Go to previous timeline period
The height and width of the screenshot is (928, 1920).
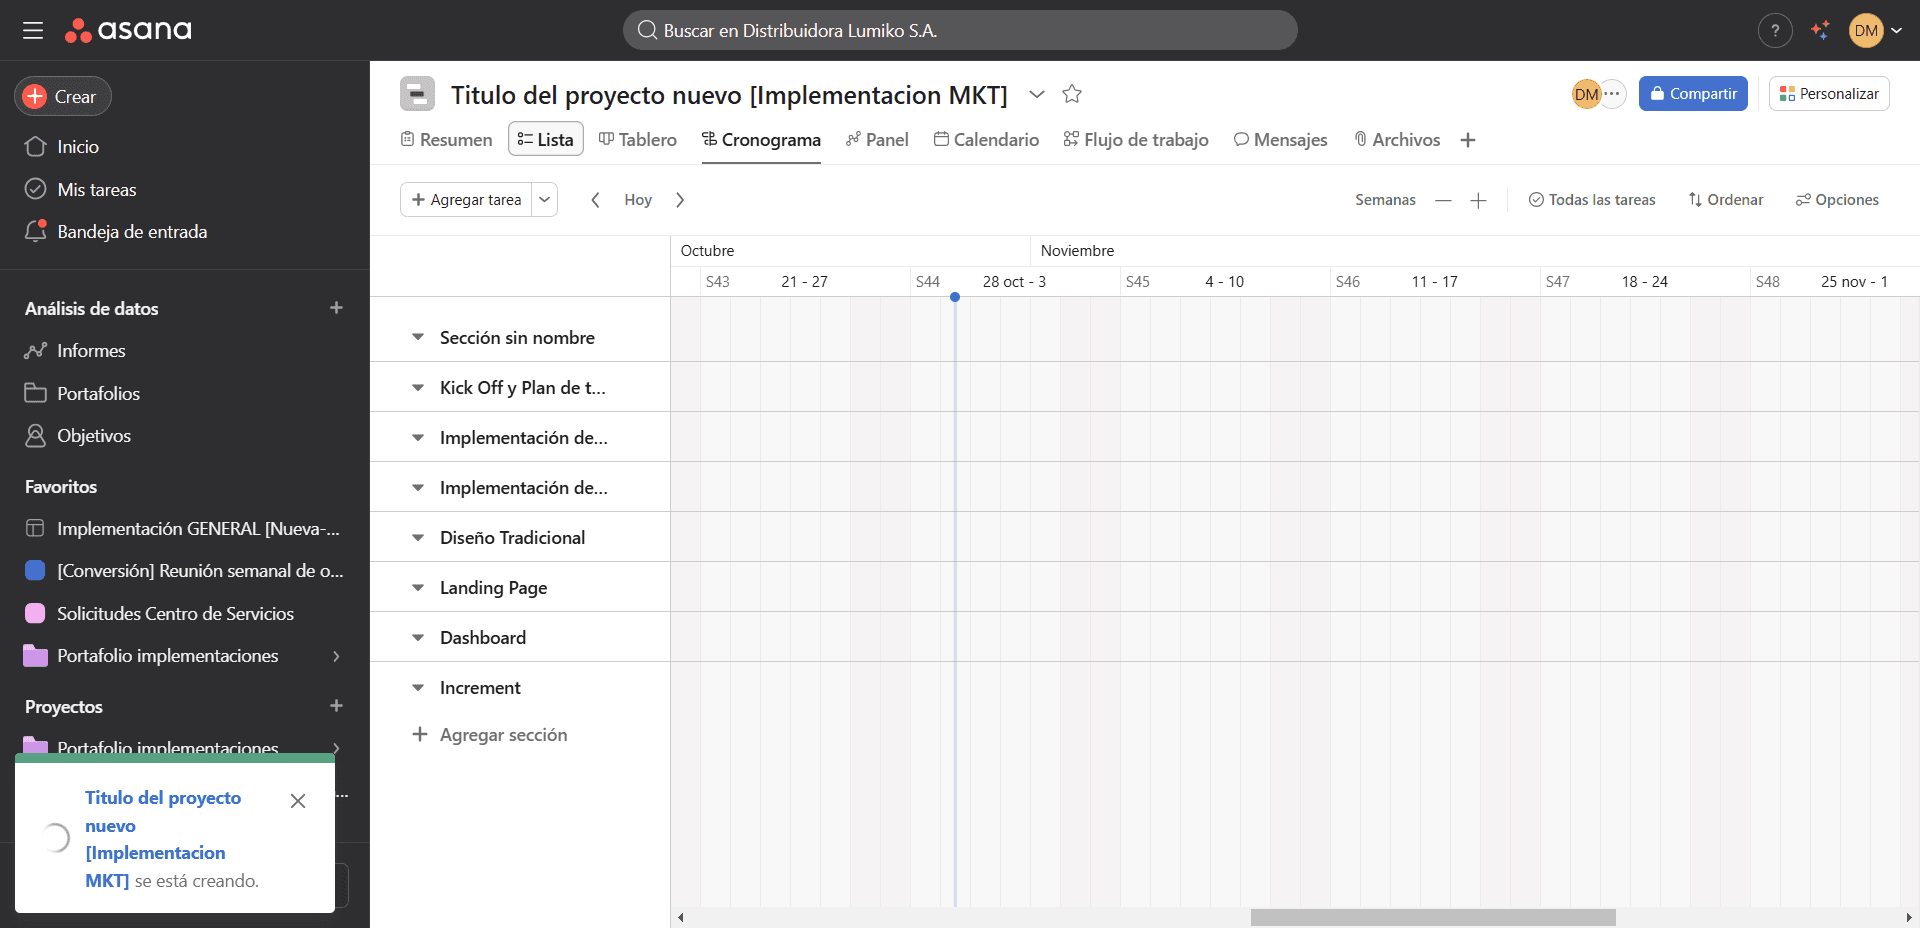click(595, 200)
